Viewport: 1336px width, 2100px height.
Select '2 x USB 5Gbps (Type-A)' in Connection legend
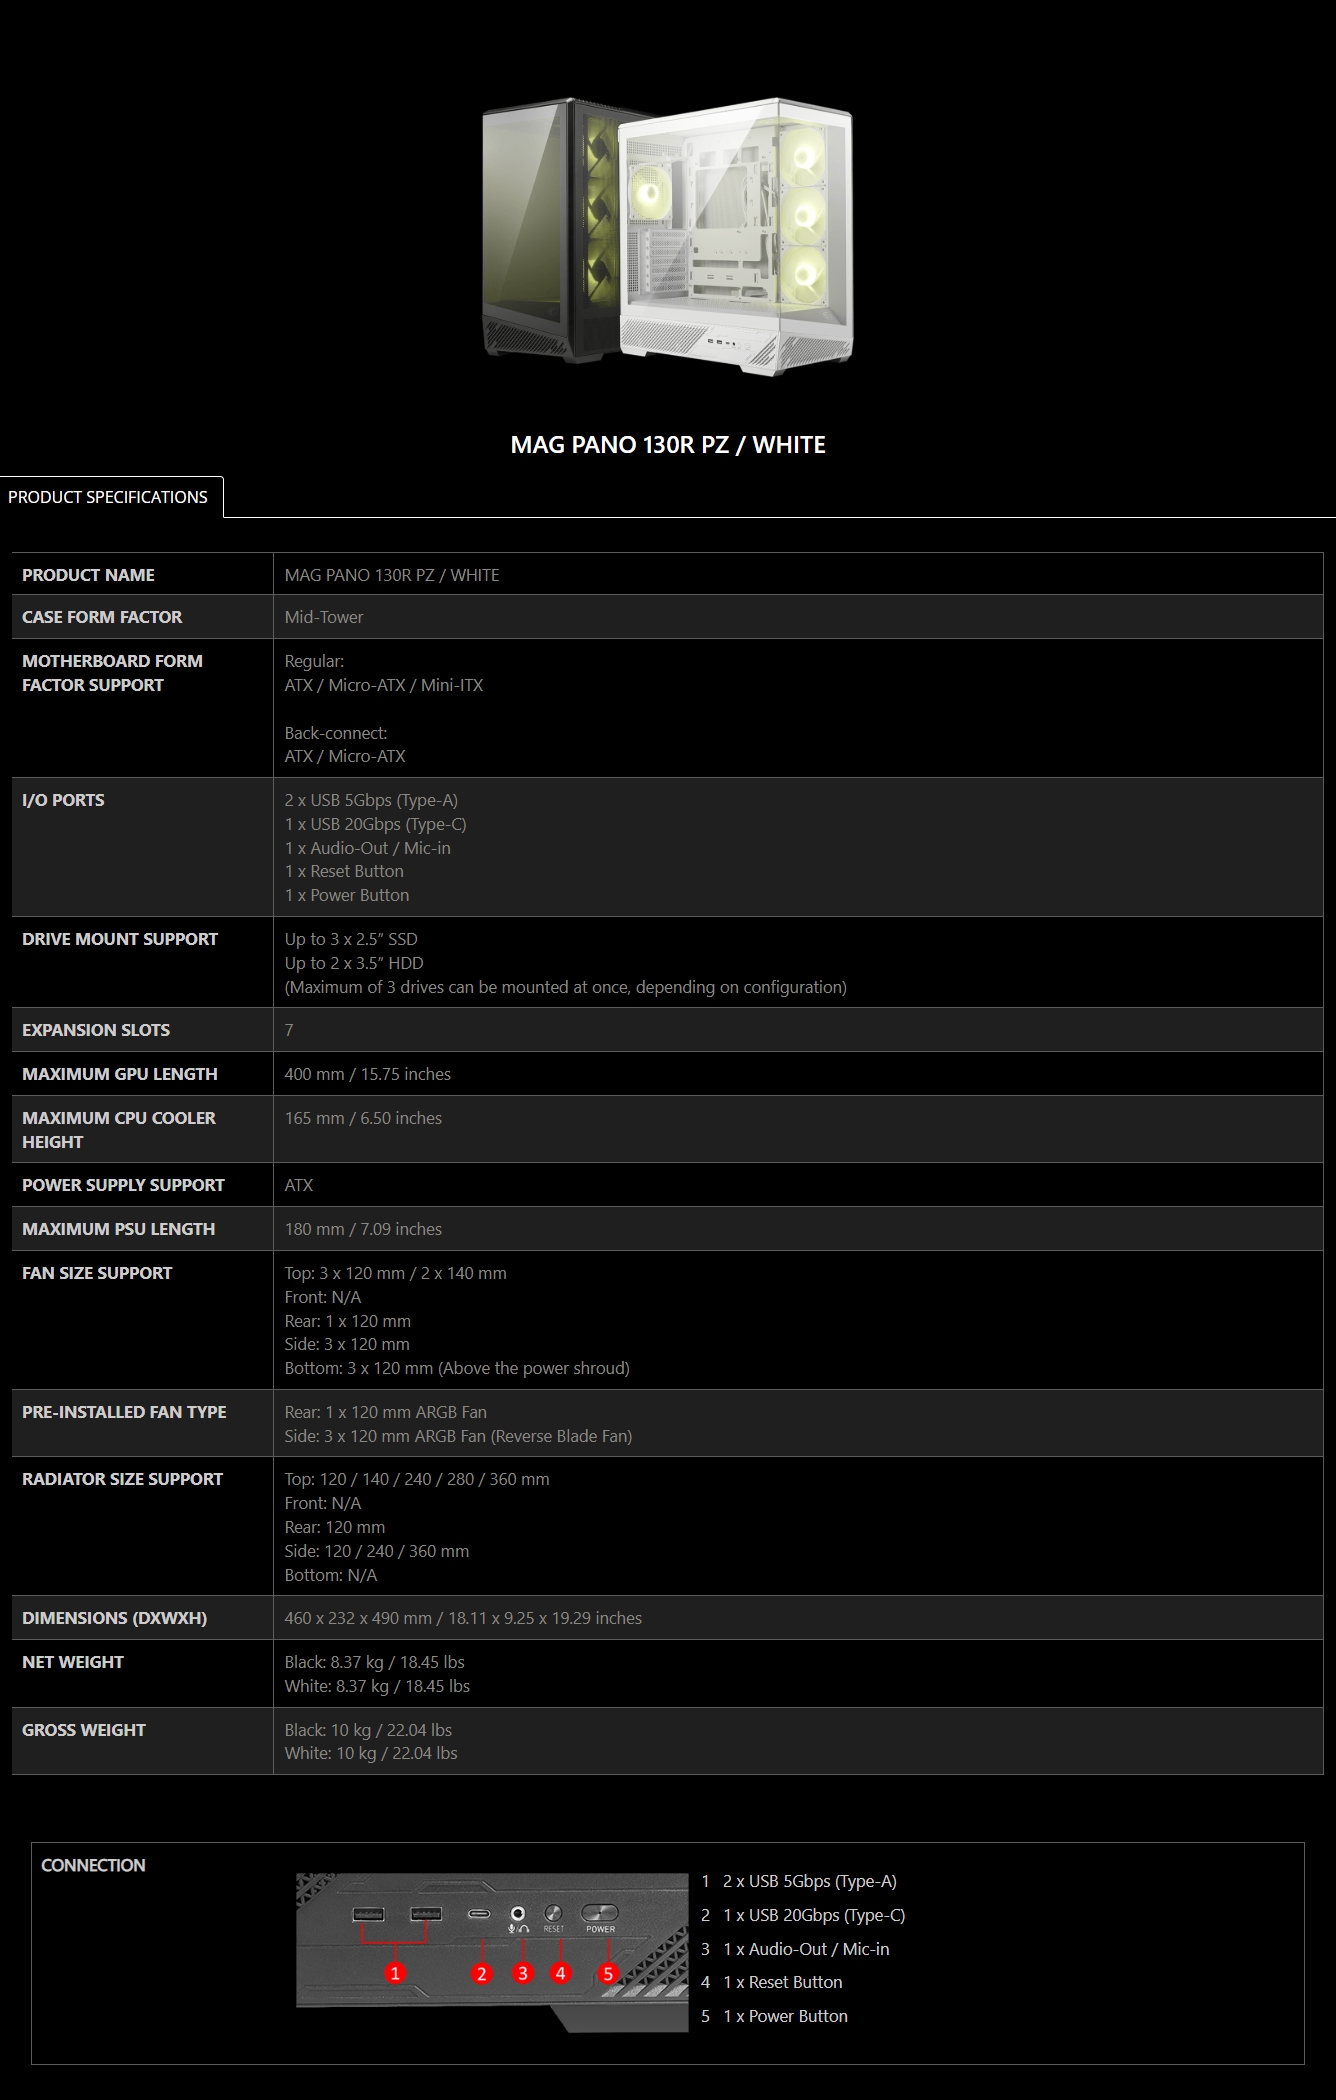click(810, 1881)
